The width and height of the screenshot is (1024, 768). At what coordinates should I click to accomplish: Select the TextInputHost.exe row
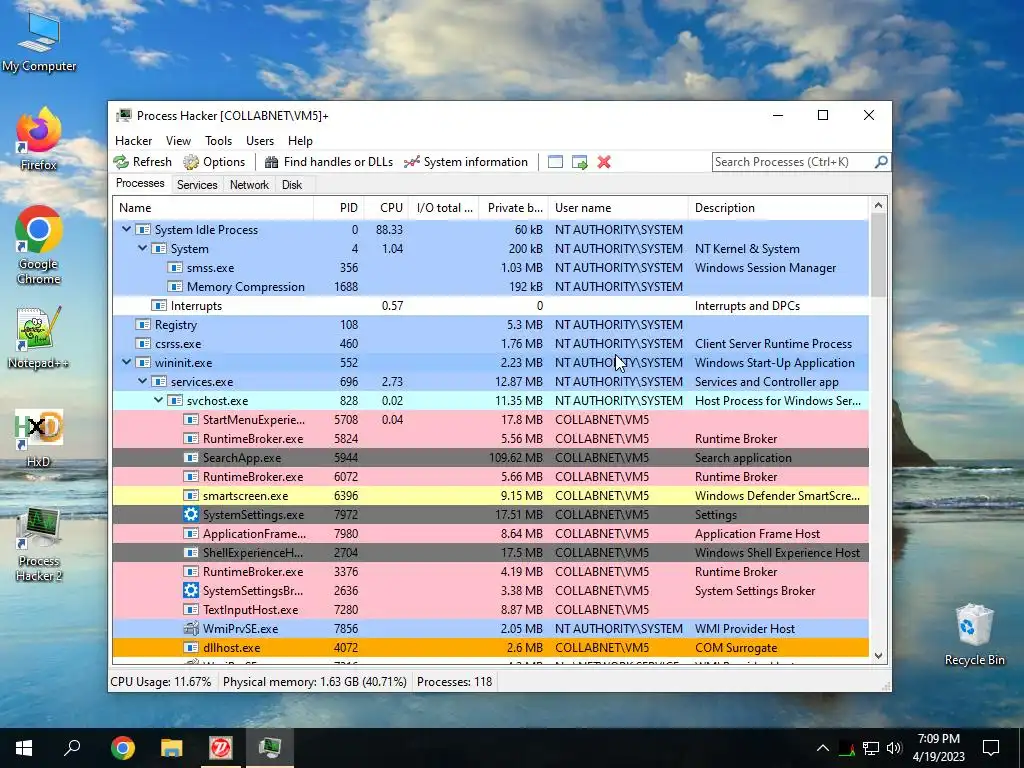[x=490, y=609]
